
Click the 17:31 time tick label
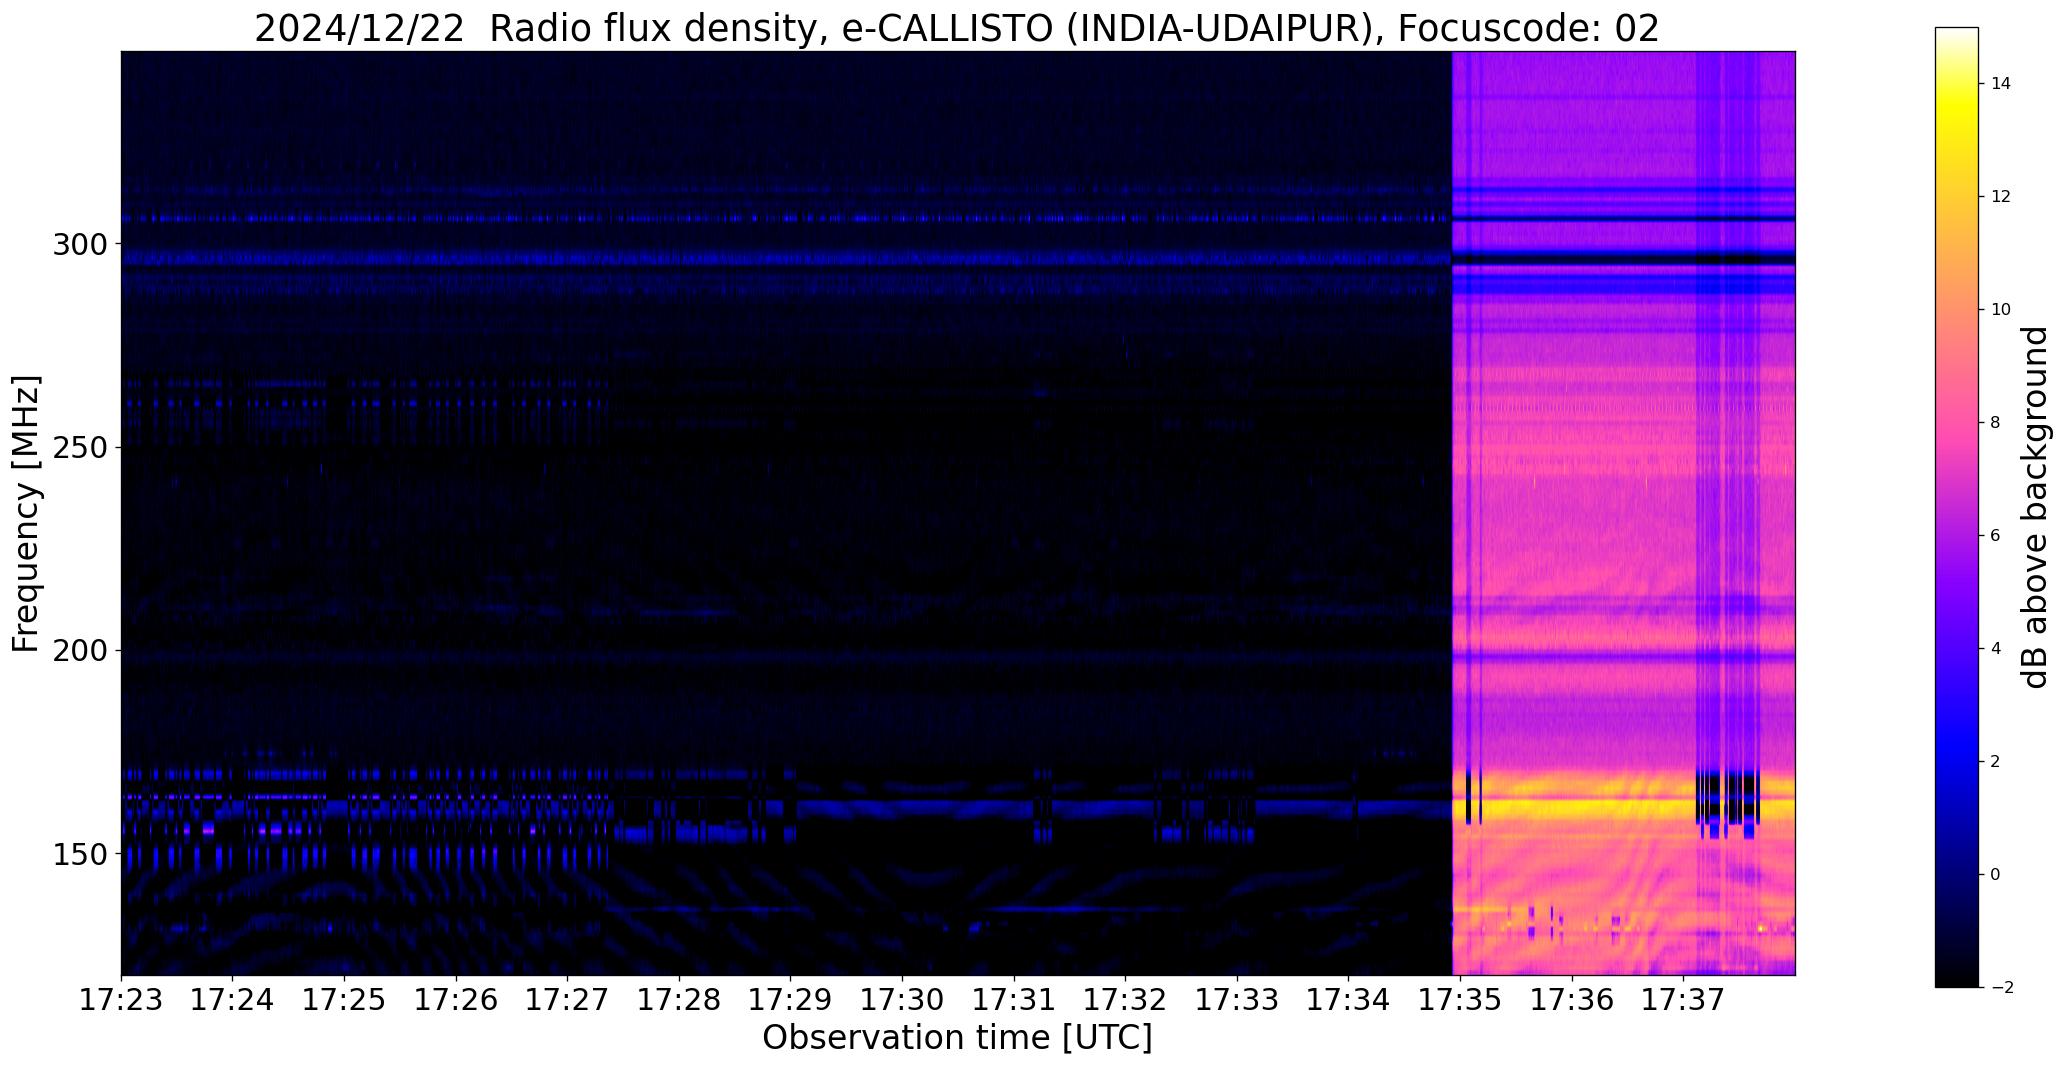click(1014, 999)
